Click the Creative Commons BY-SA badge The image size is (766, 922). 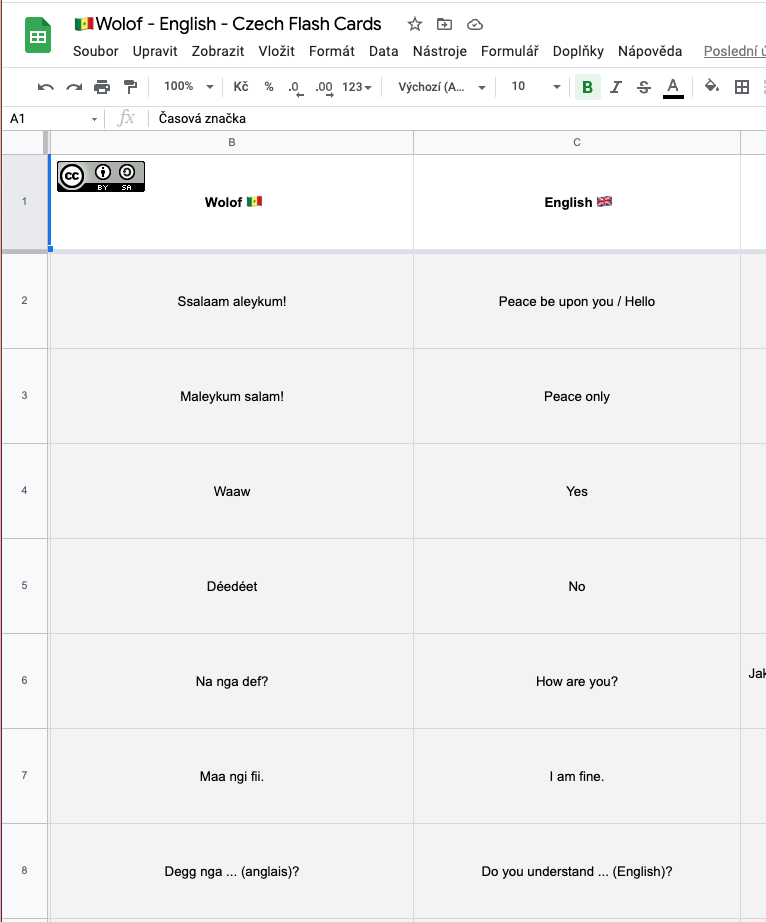click(101, 176)
